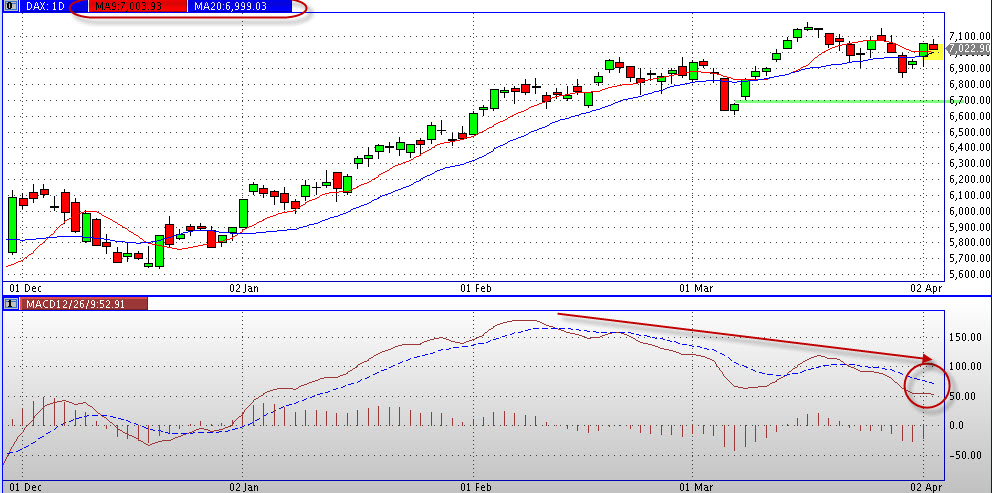This screenshot has height=493, width=992.
Task: Click the 5,600.00 price axis label
Action: point(969,274)
